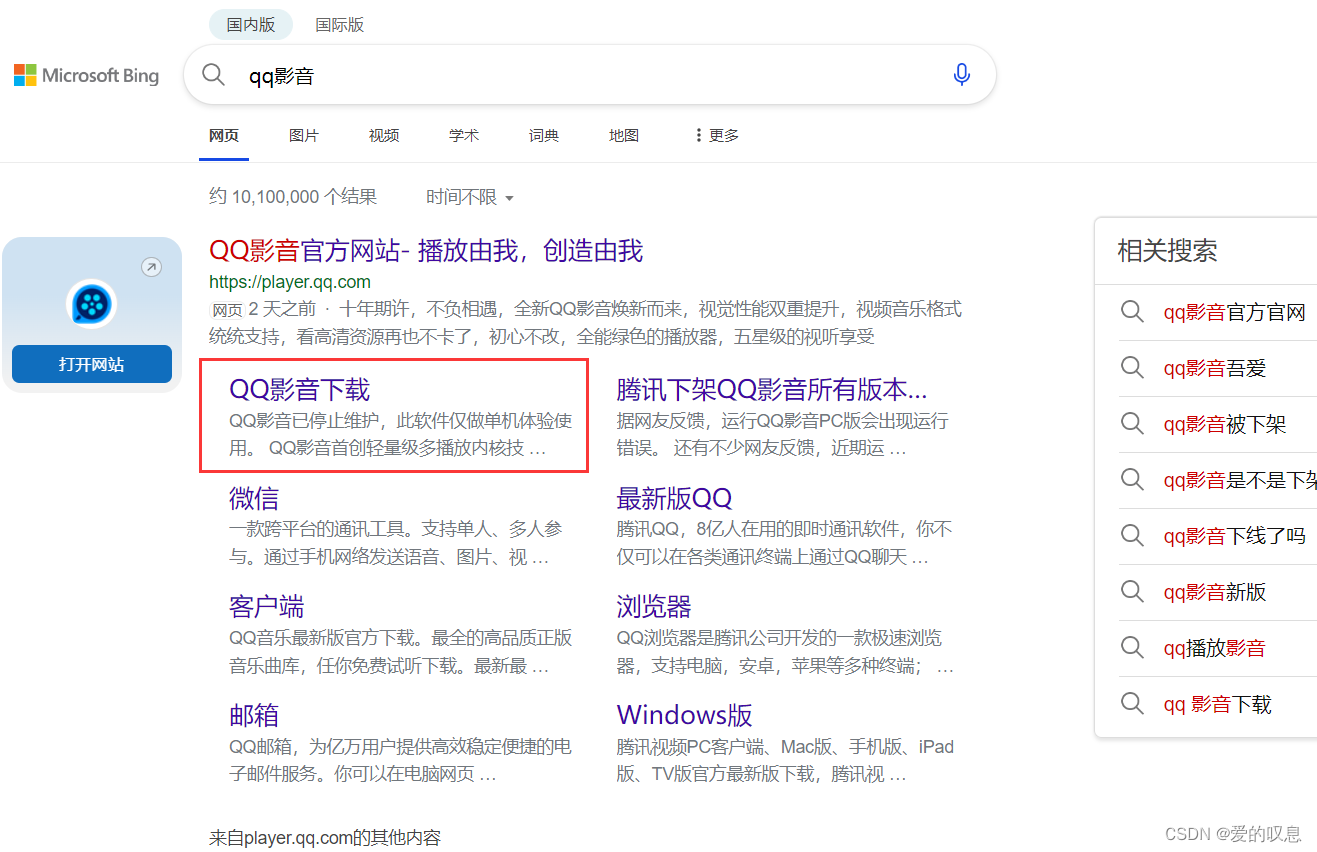Select related search qq影音官方官网
1317x852 pixels.
point(1235,312)
